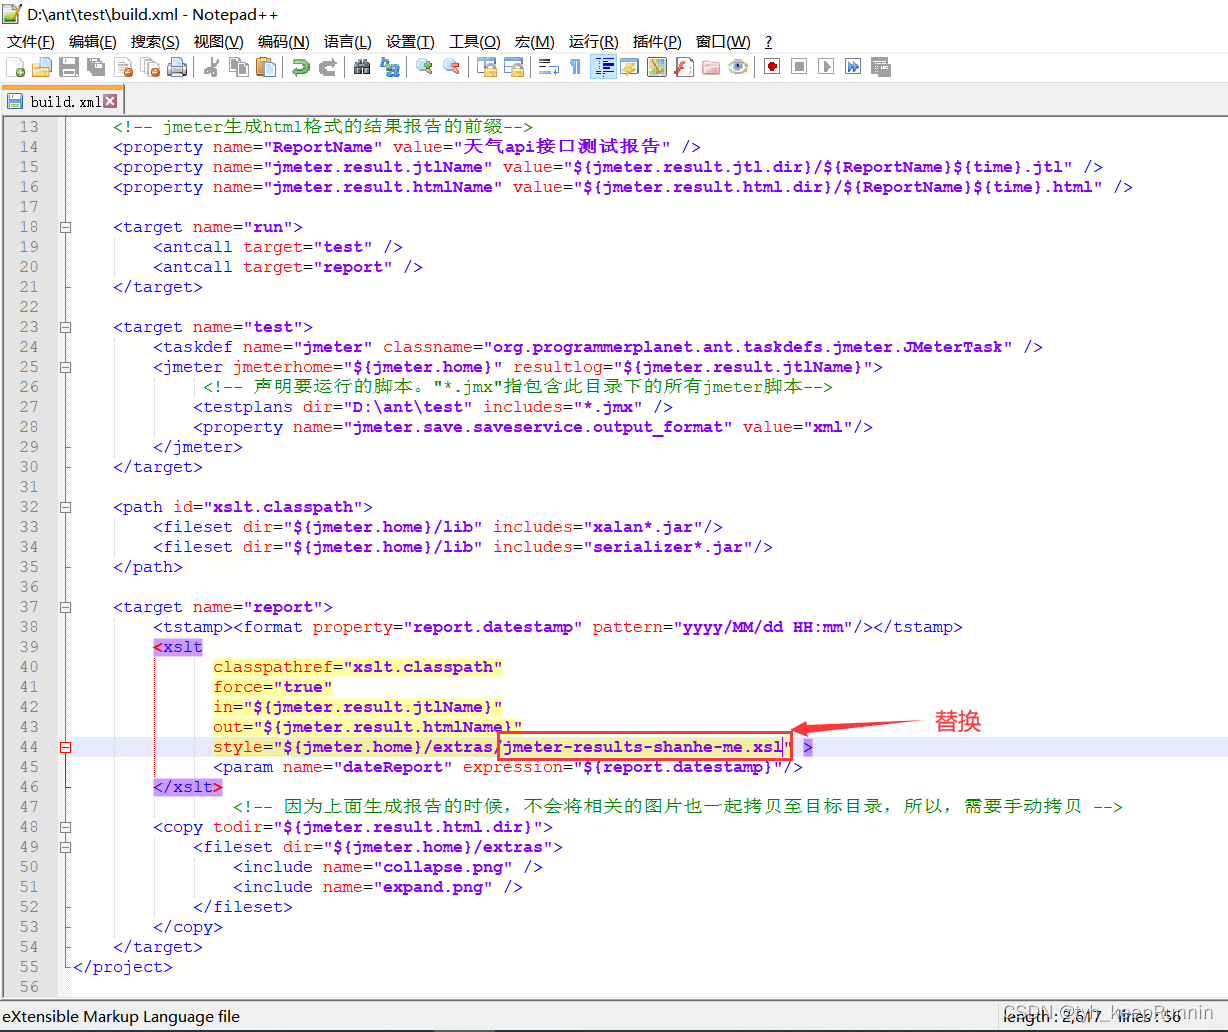The height and width of the screenshot is (1032, 1228).
Task: Click the Close All documents icon
Action: (150, 67)
